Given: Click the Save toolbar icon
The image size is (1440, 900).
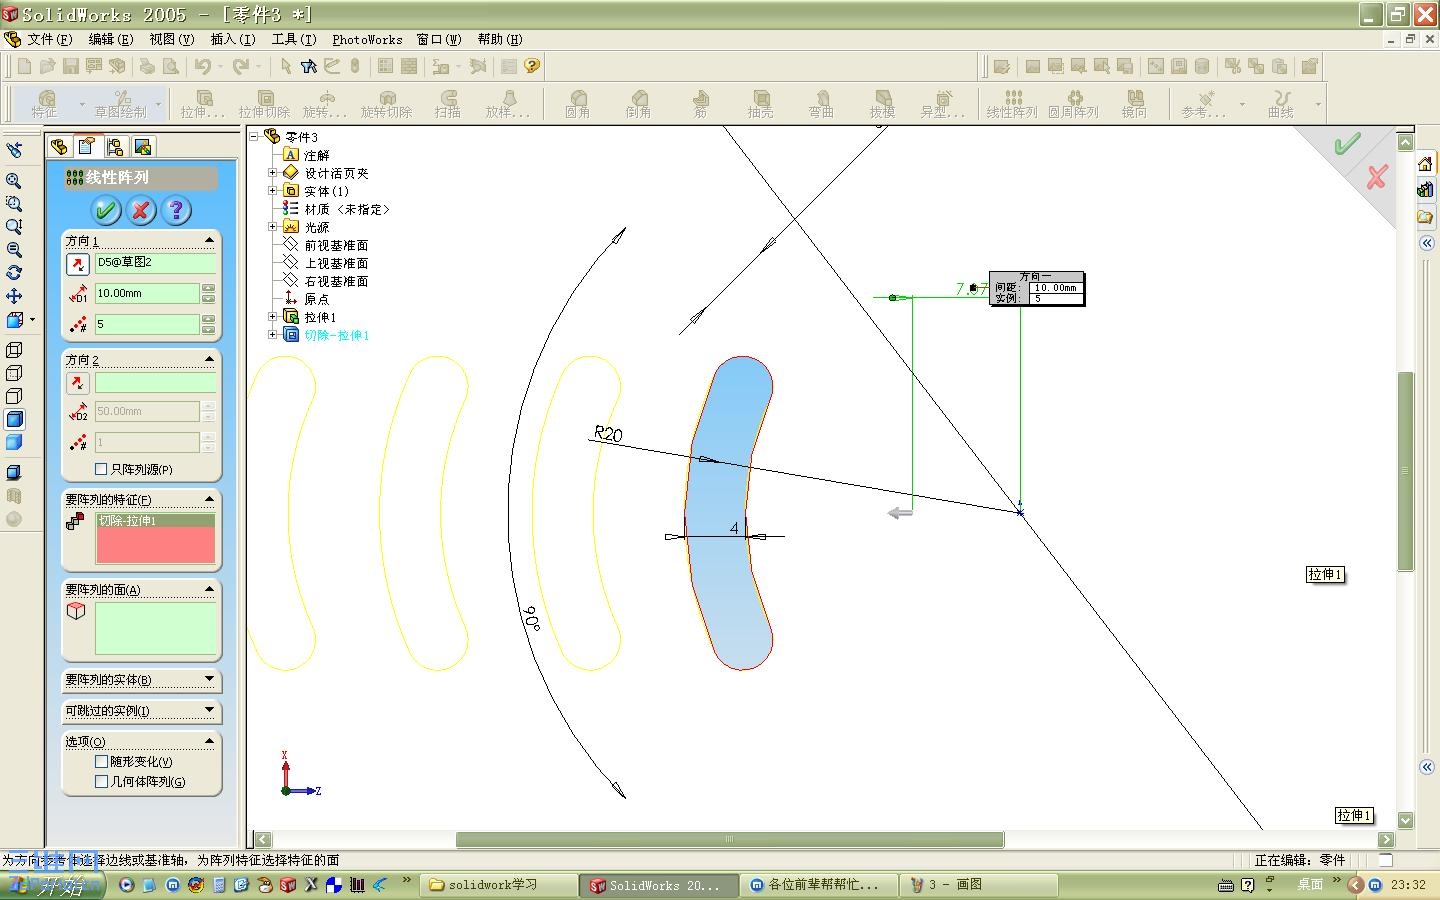Looking at the screenshot, I should [71, 66].
